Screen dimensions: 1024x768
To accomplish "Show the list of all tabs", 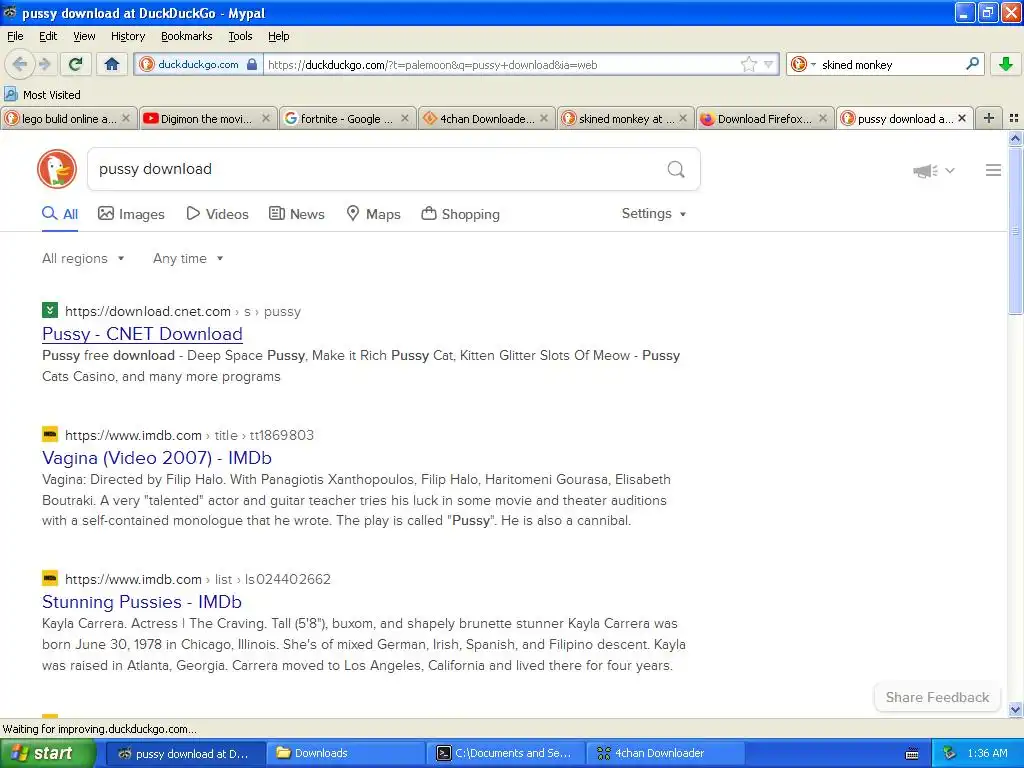I will 1014,118.
